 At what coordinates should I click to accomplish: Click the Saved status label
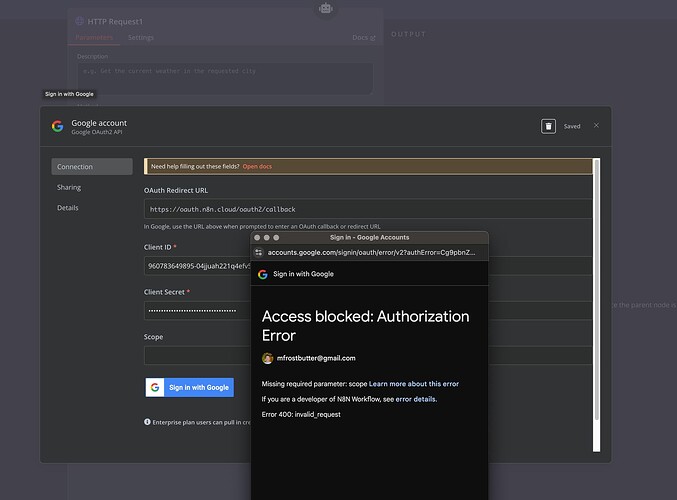[572, 127]
